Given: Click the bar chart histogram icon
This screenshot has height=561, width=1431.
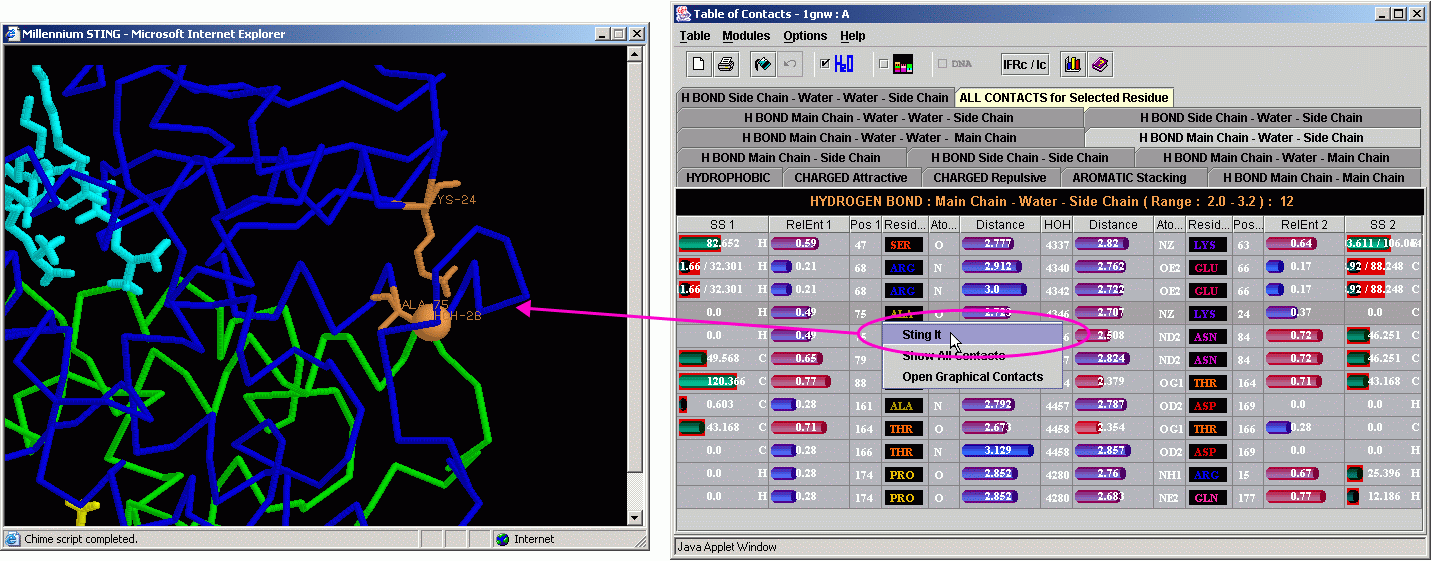Looking at the screenshot, I should tap(1073, 64).
